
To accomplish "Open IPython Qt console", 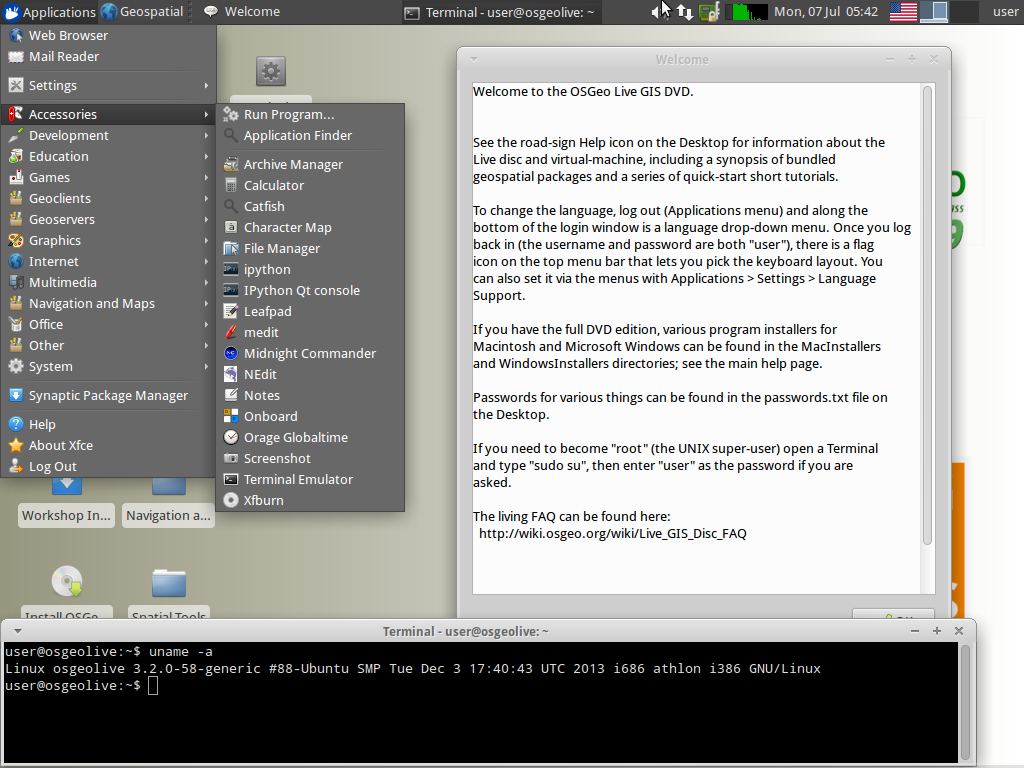I will (x=310, y=290).
